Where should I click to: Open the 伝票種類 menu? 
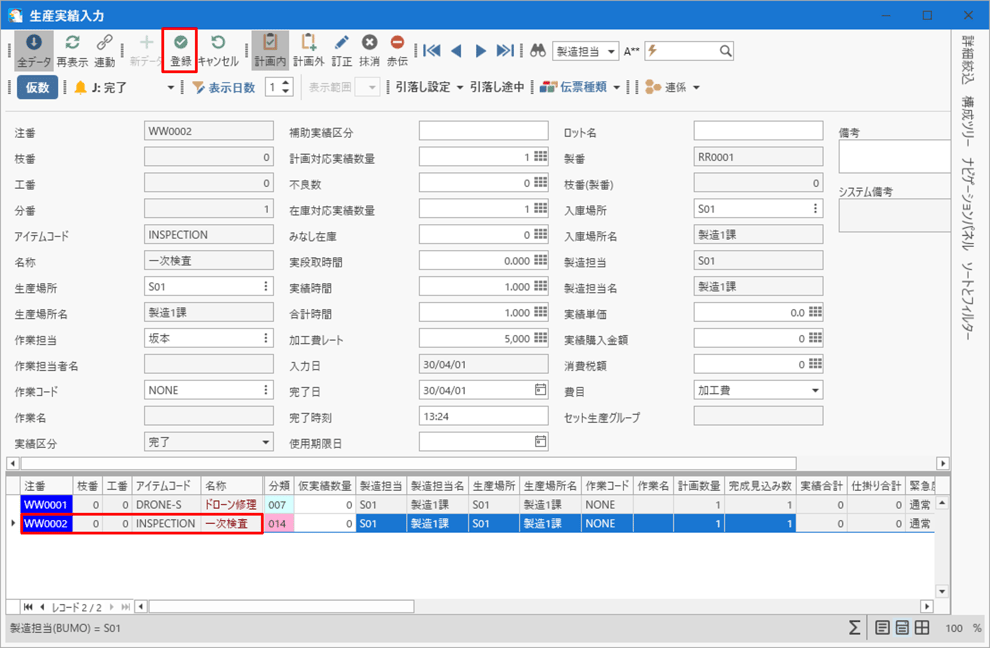click(x=579, y=87)
